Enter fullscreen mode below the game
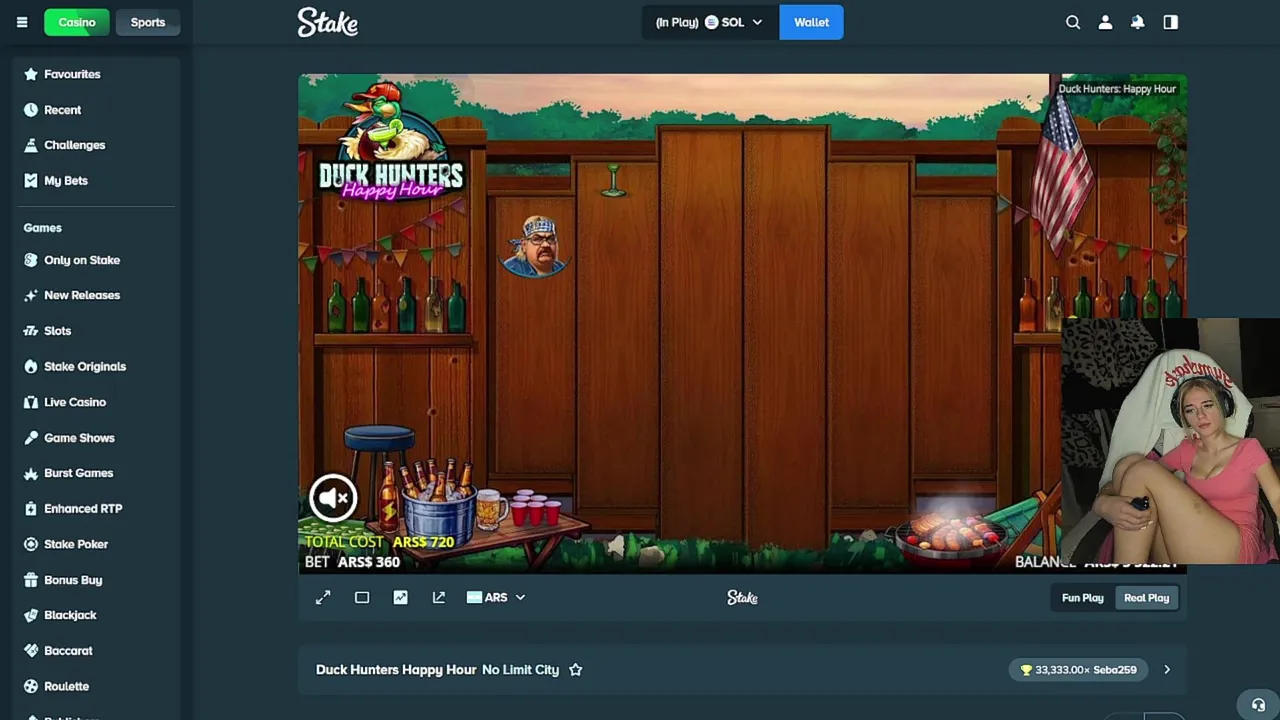This screenshot has height=720, width=1280. (323, 597)
